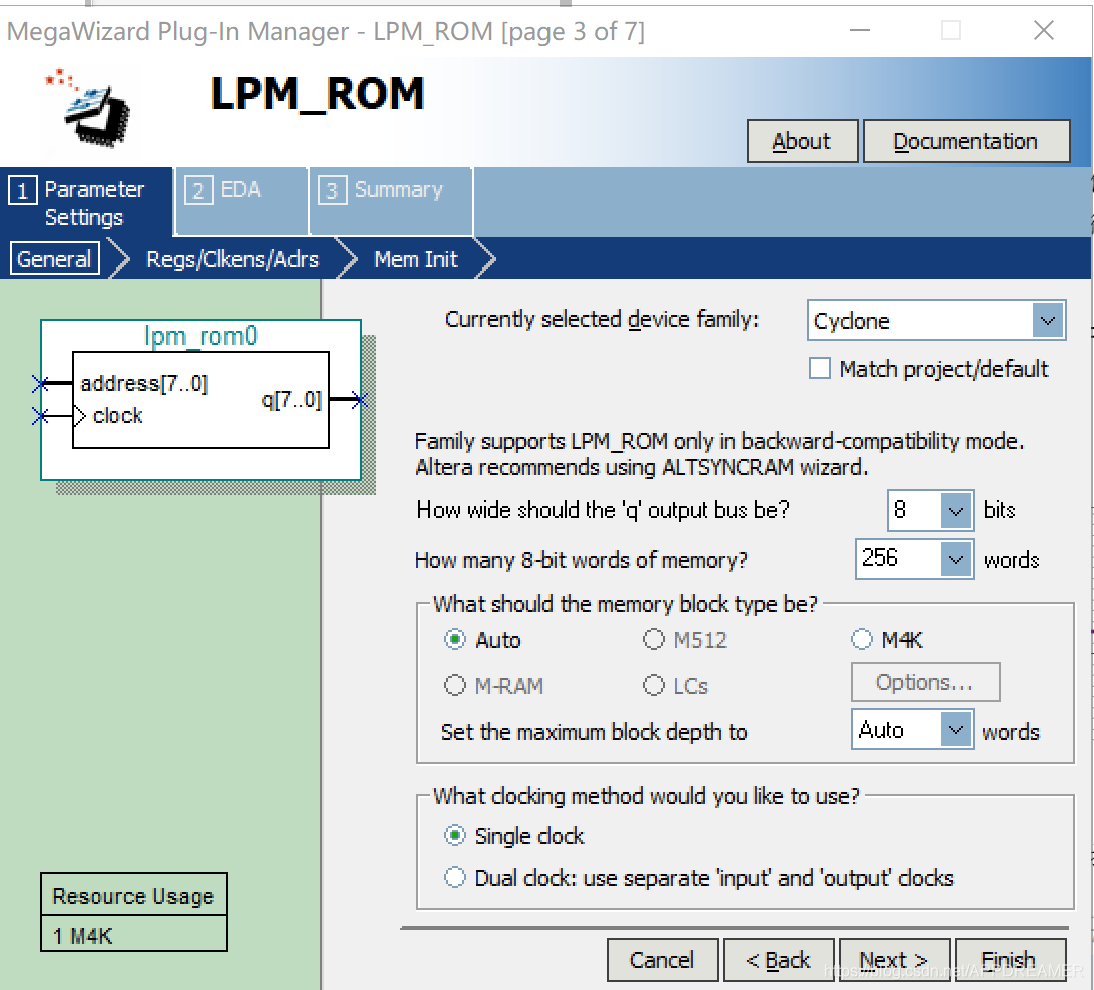Go to the Mem Init sub-page
Image resolution: width=1094 pixels, height=990 pixels.
[x=416, y=260]
